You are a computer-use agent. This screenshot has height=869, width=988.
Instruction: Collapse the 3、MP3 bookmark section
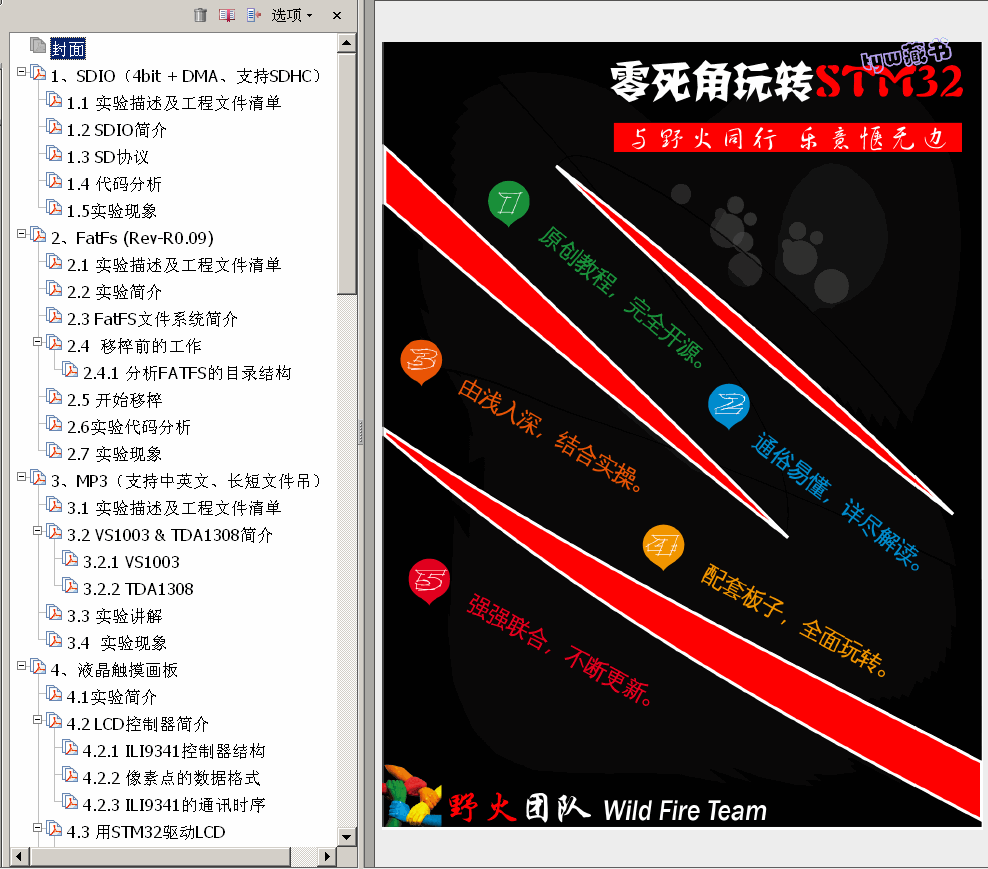[x=21, y=477]
